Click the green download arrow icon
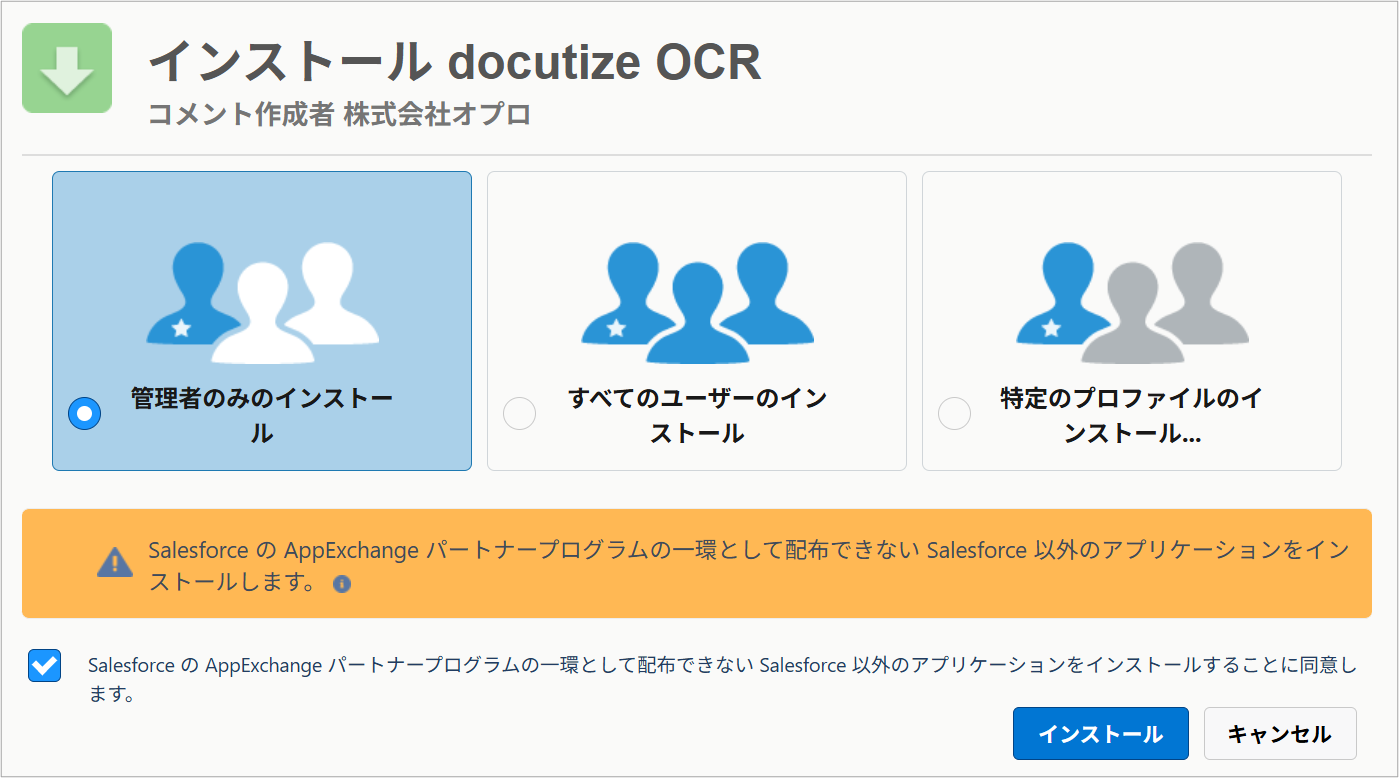1399x778 pixels. tap(66, 69)
